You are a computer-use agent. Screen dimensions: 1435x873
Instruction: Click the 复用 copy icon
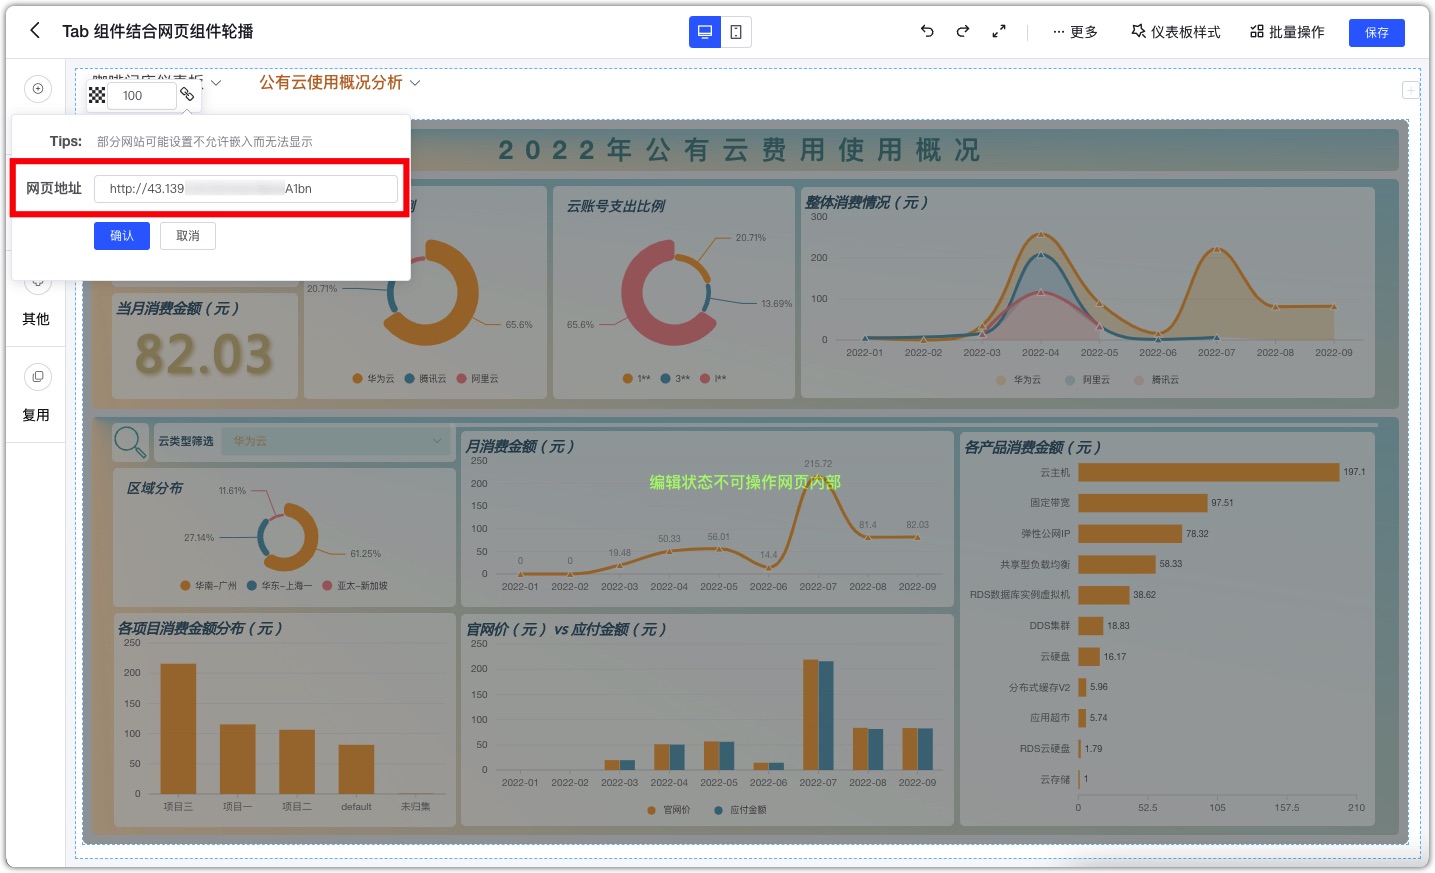38,377
